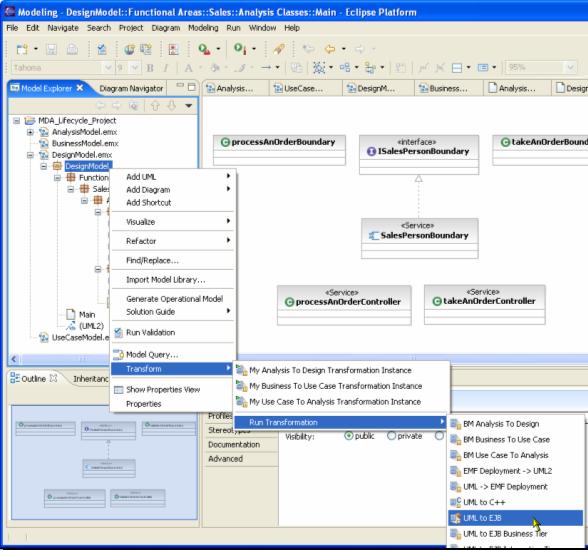The width and height of the screenshot is (588, 550).
Task: Click the Arrange All layout icon
Action: (x=319, y=68)
